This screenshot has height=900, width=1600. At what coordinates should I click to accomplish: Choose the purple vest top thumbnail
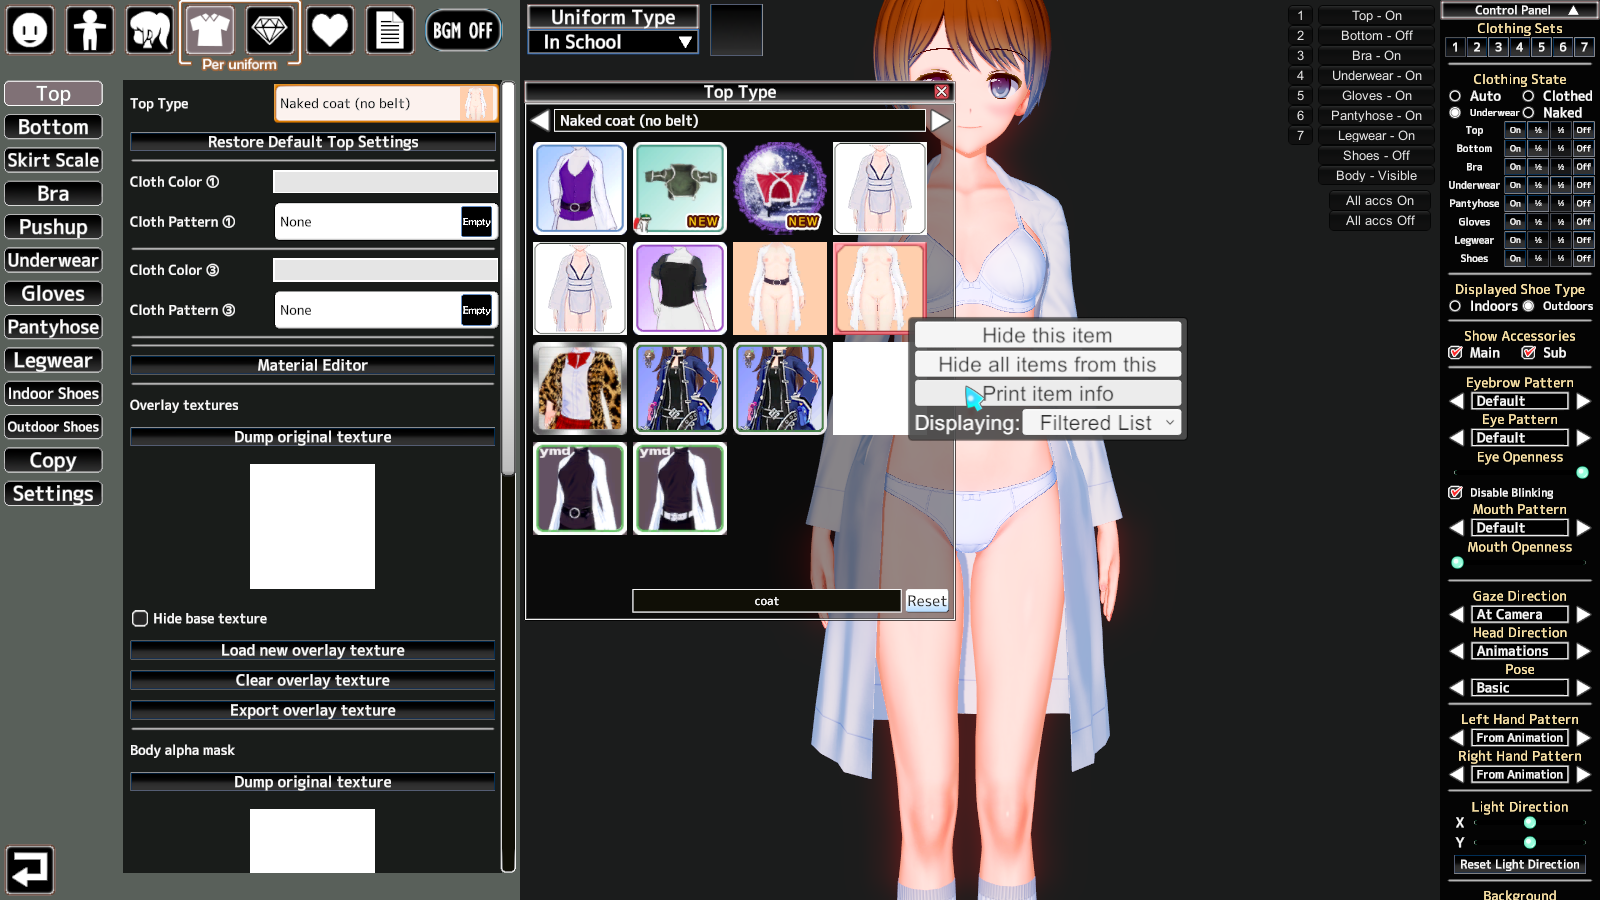point(580,188)
